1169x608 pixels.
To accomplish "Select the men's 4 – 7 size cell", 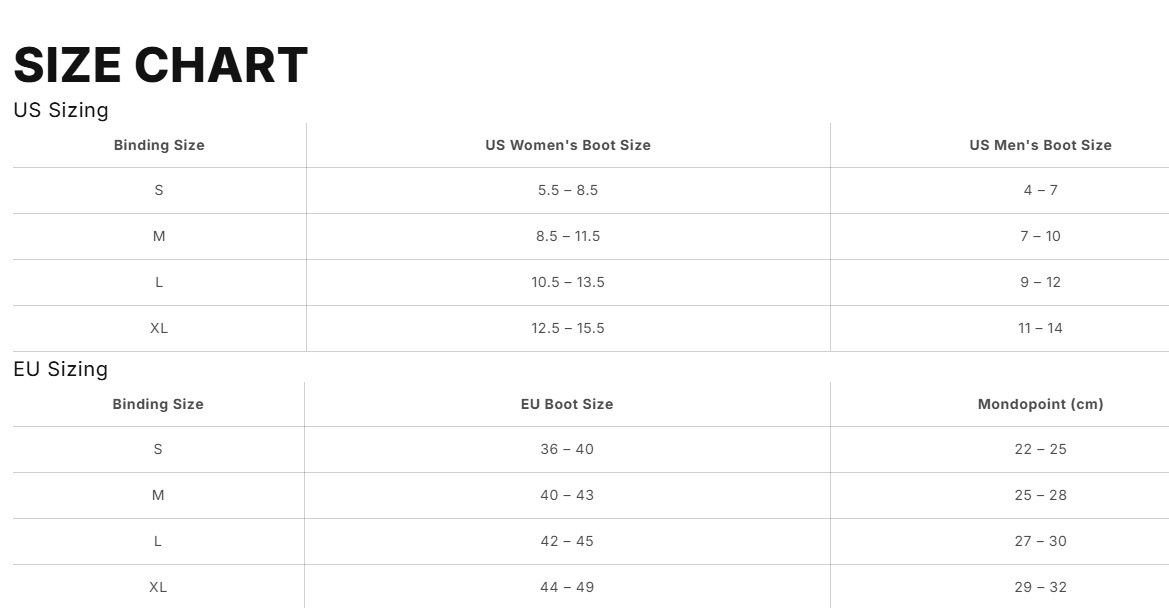I will [1040, 190].
